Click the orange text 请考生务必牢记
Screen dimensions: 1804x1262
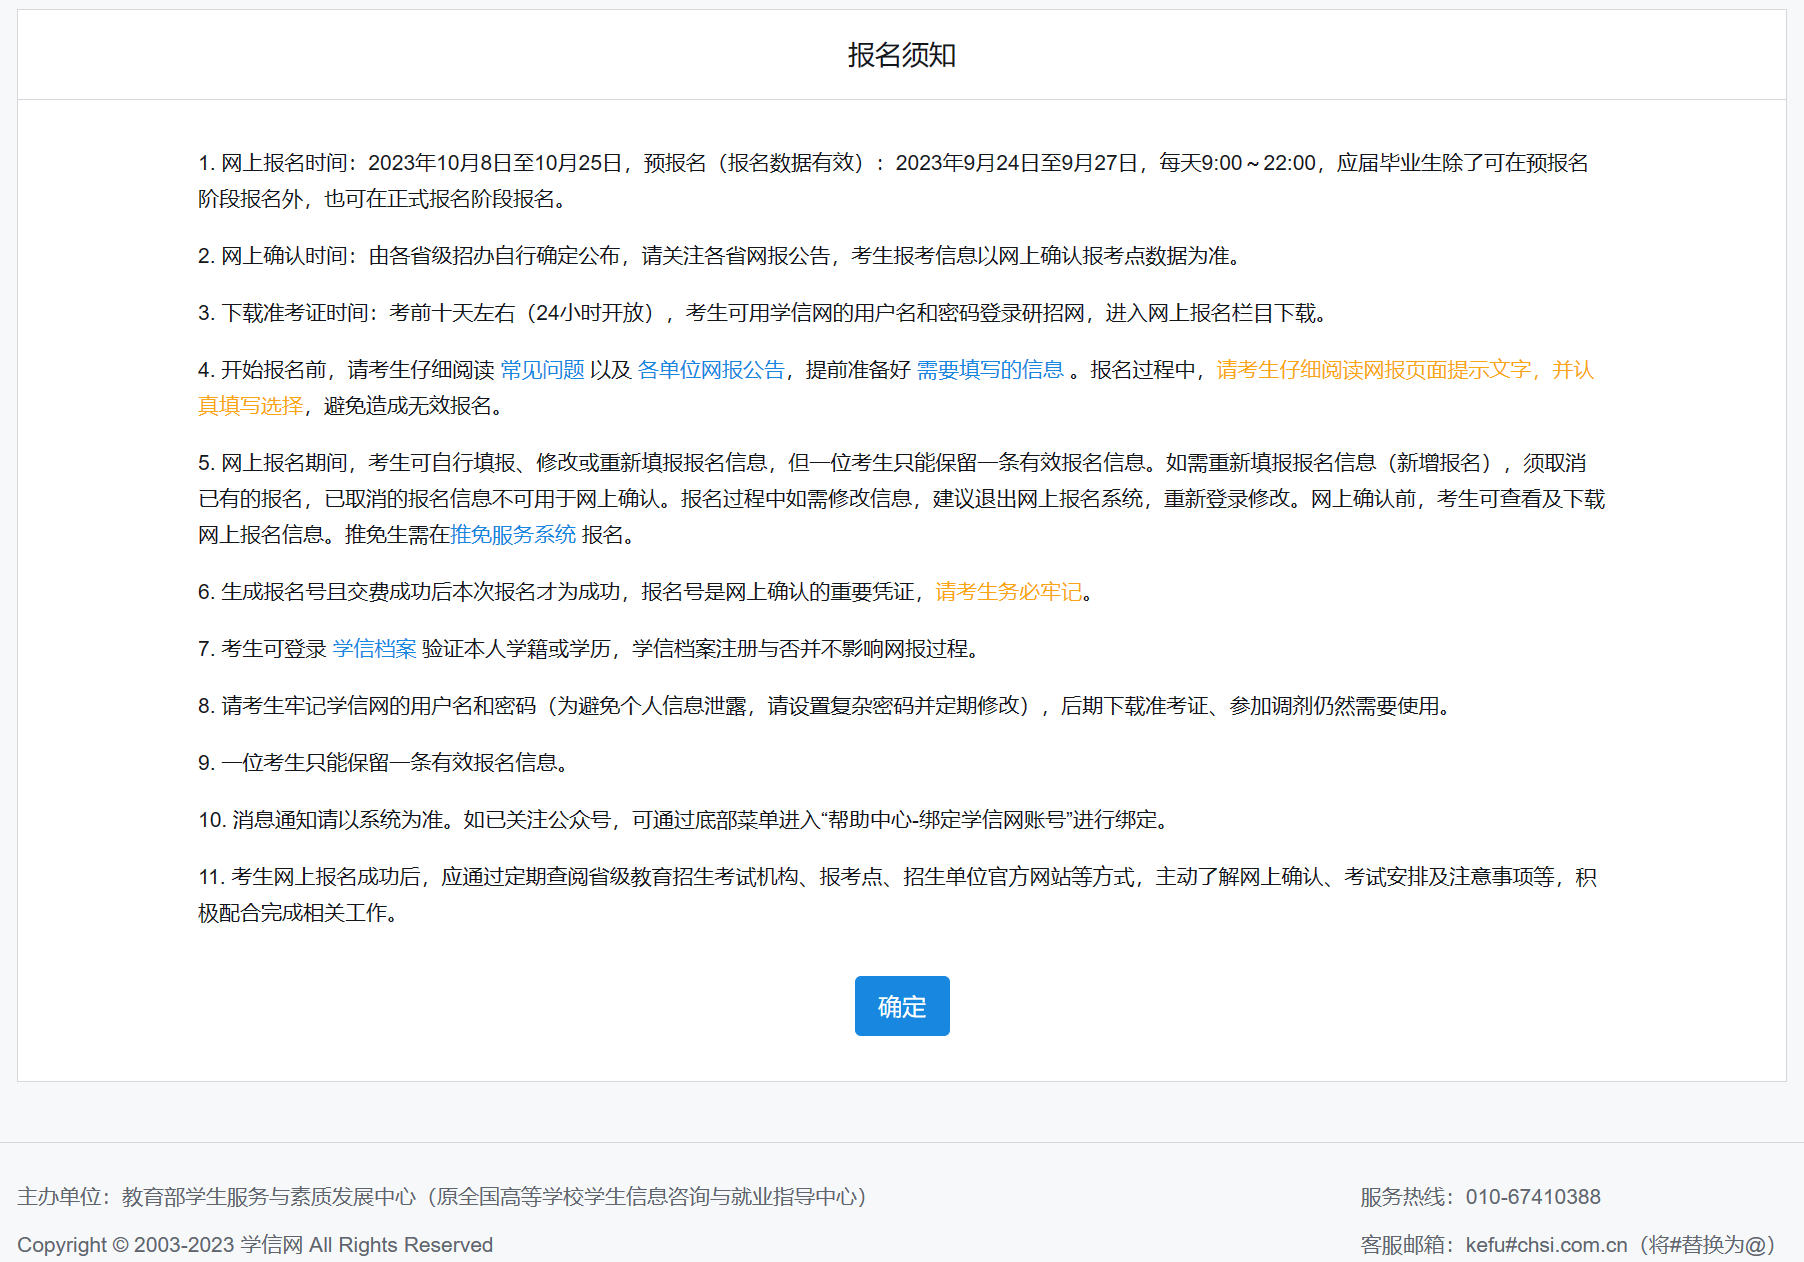[1008, 592]
